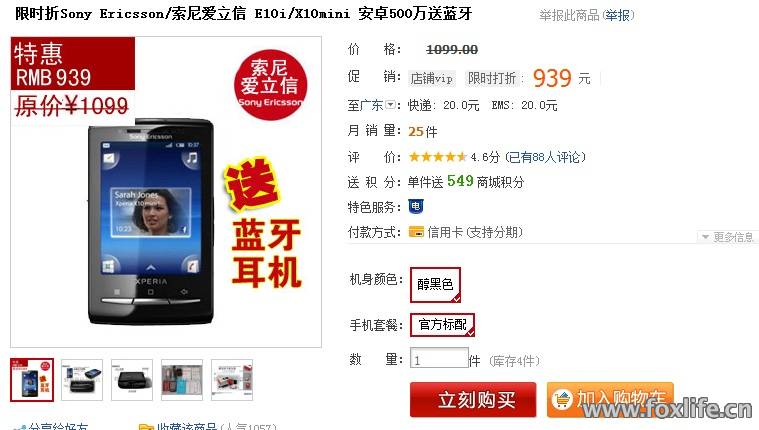The height and width of the screenshot is (430, 759).
Task: Click the credit card payment icon
Action: point(416,232)
